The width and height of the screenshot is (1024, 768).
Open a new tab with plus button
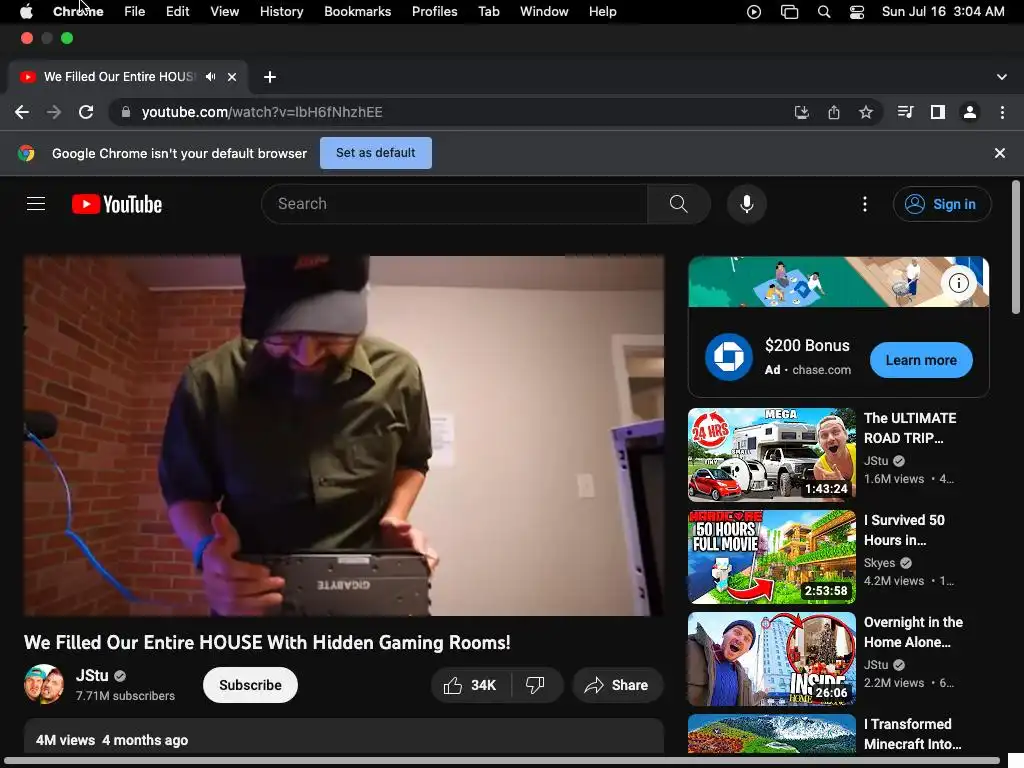point(270,77)
